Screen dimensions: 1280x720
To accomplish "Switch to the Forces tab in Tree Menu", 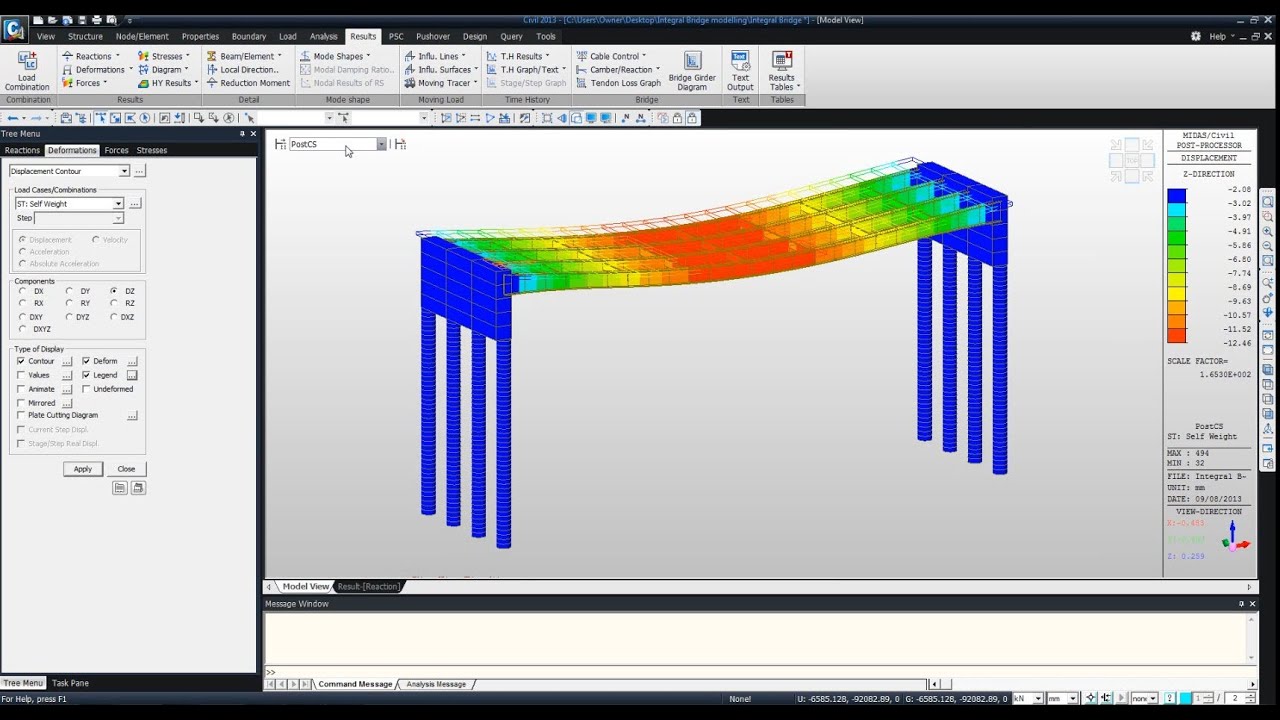I will (116, 150).
